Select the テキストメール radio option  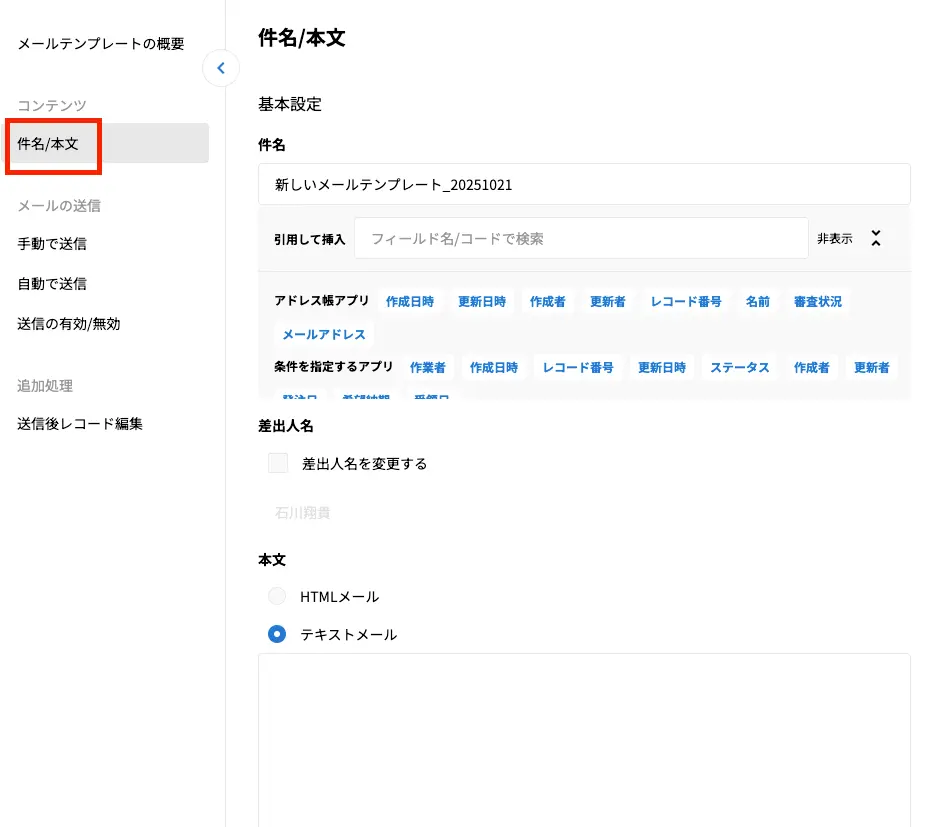[277, 634]
